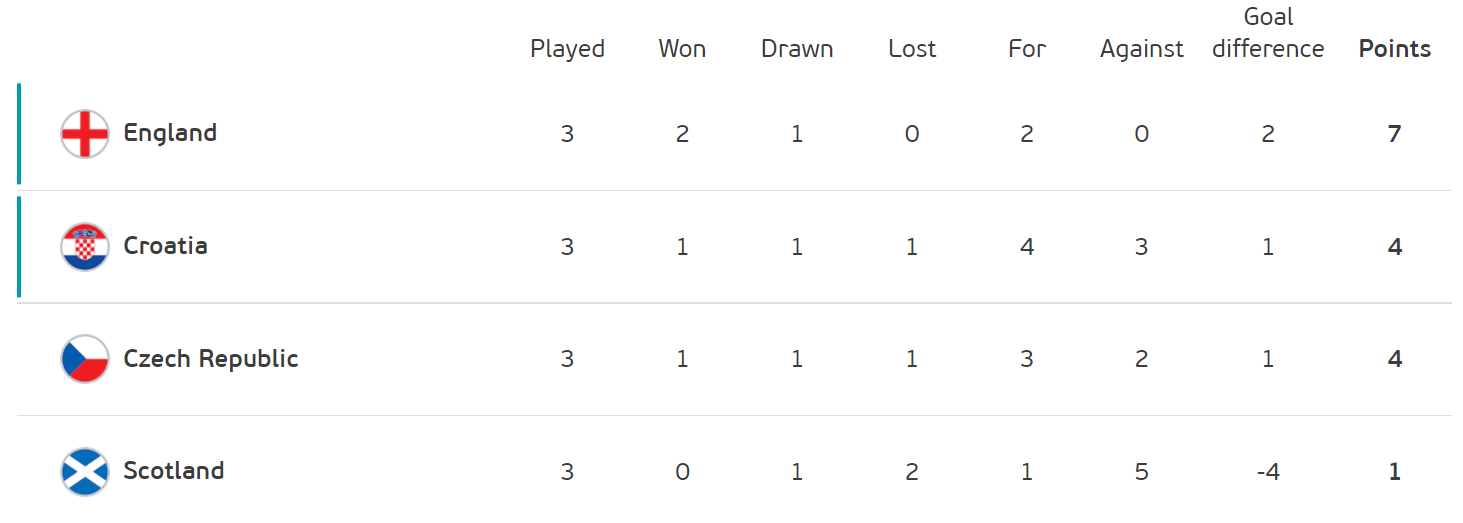
Task: Click England's points total of 7
Action: coord(1395,134)
